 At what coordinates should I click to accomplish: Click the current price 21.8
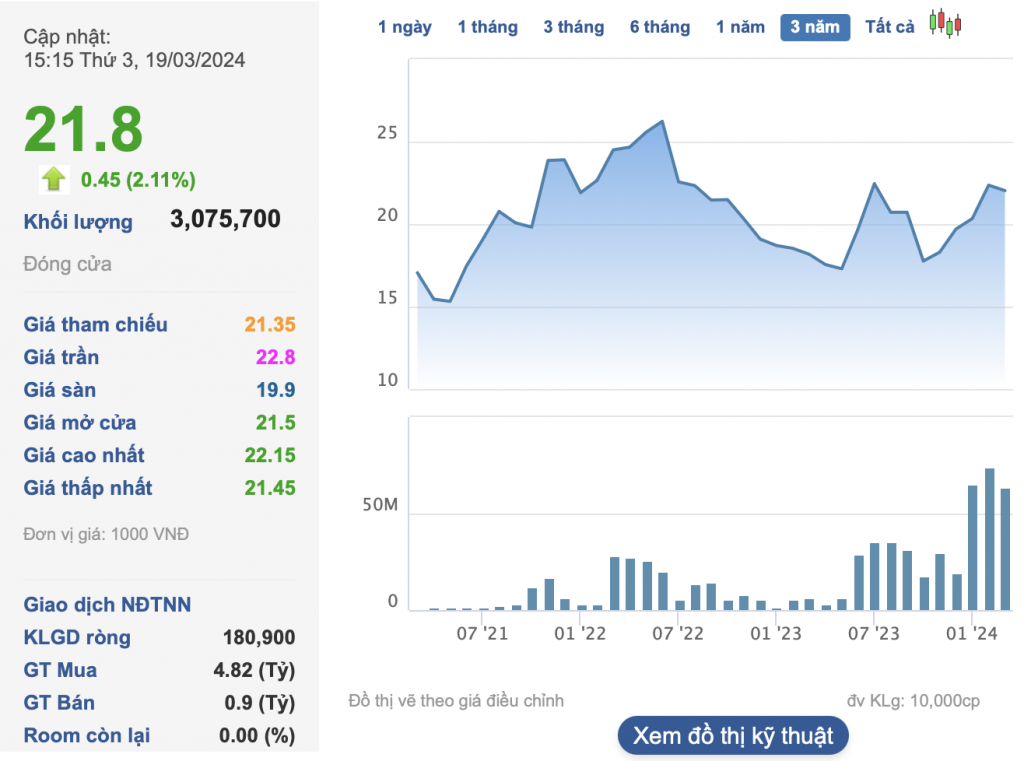[84, 130]
